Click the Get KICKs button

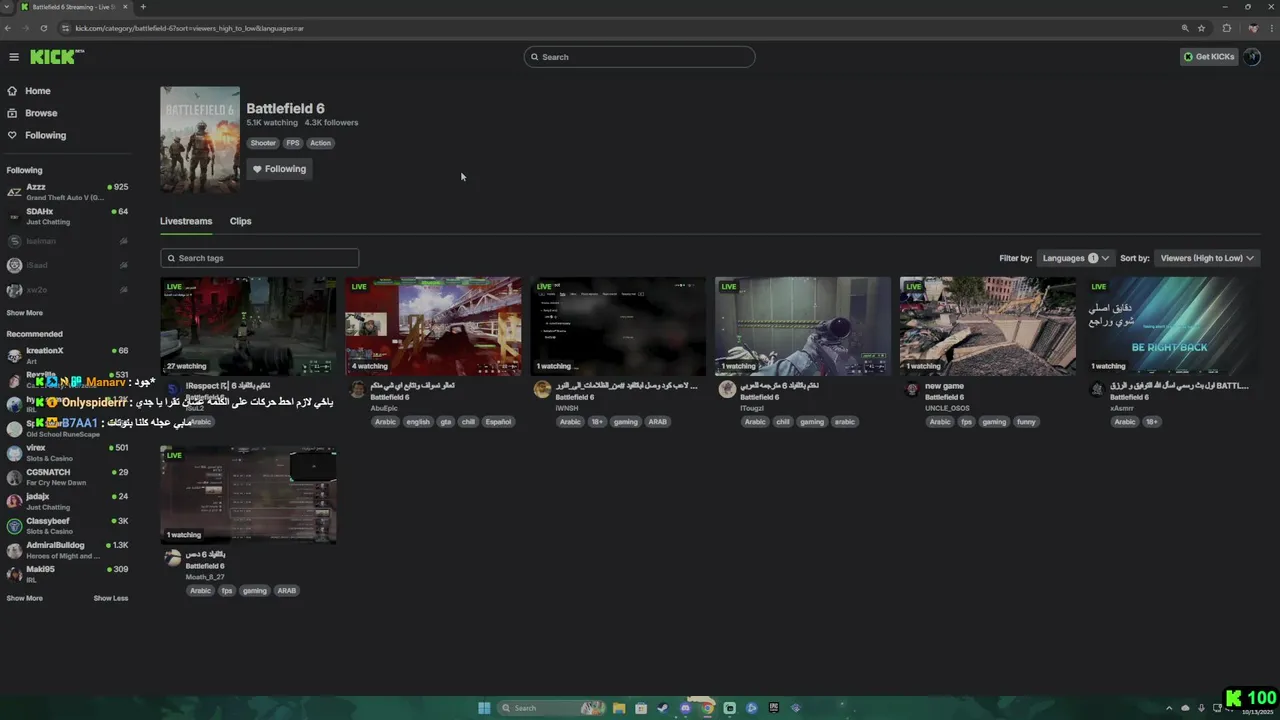point(1209,57)
